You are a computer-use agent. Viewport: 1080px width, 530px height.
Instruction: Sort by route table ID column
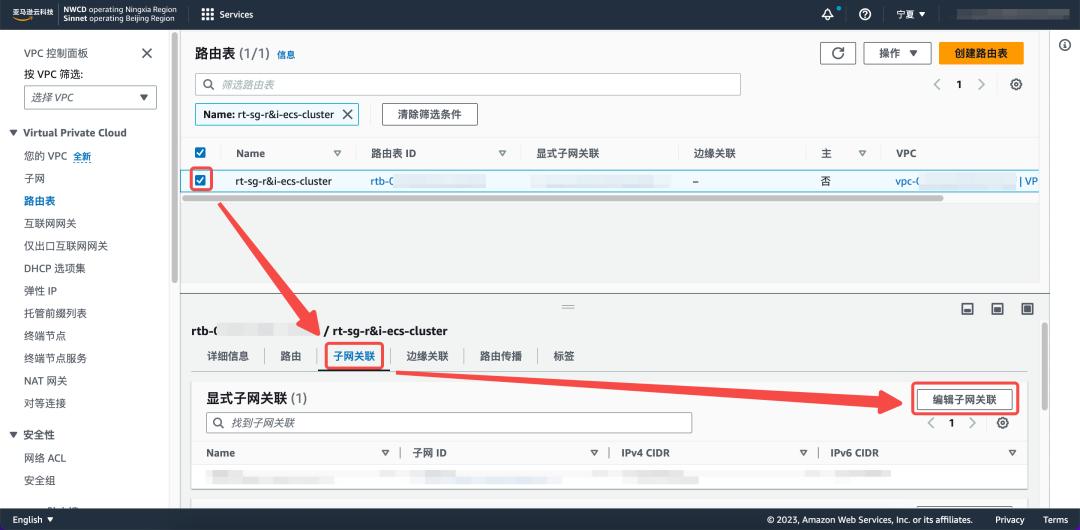tap(502, 153)
